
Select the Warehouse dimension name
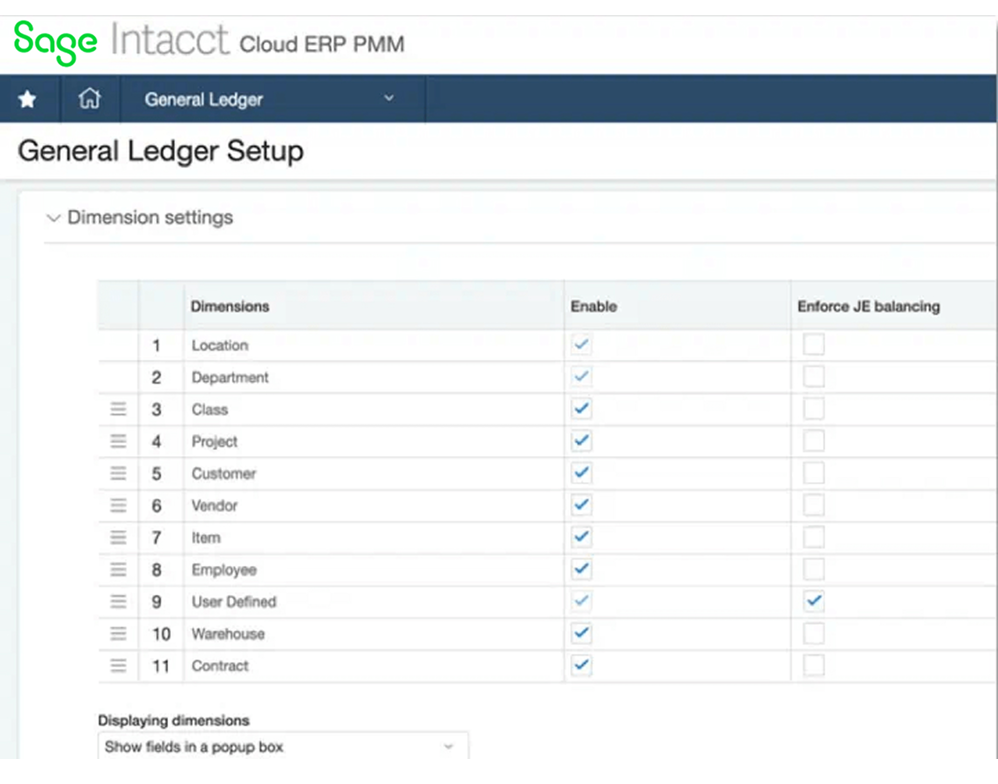(228, 634)
